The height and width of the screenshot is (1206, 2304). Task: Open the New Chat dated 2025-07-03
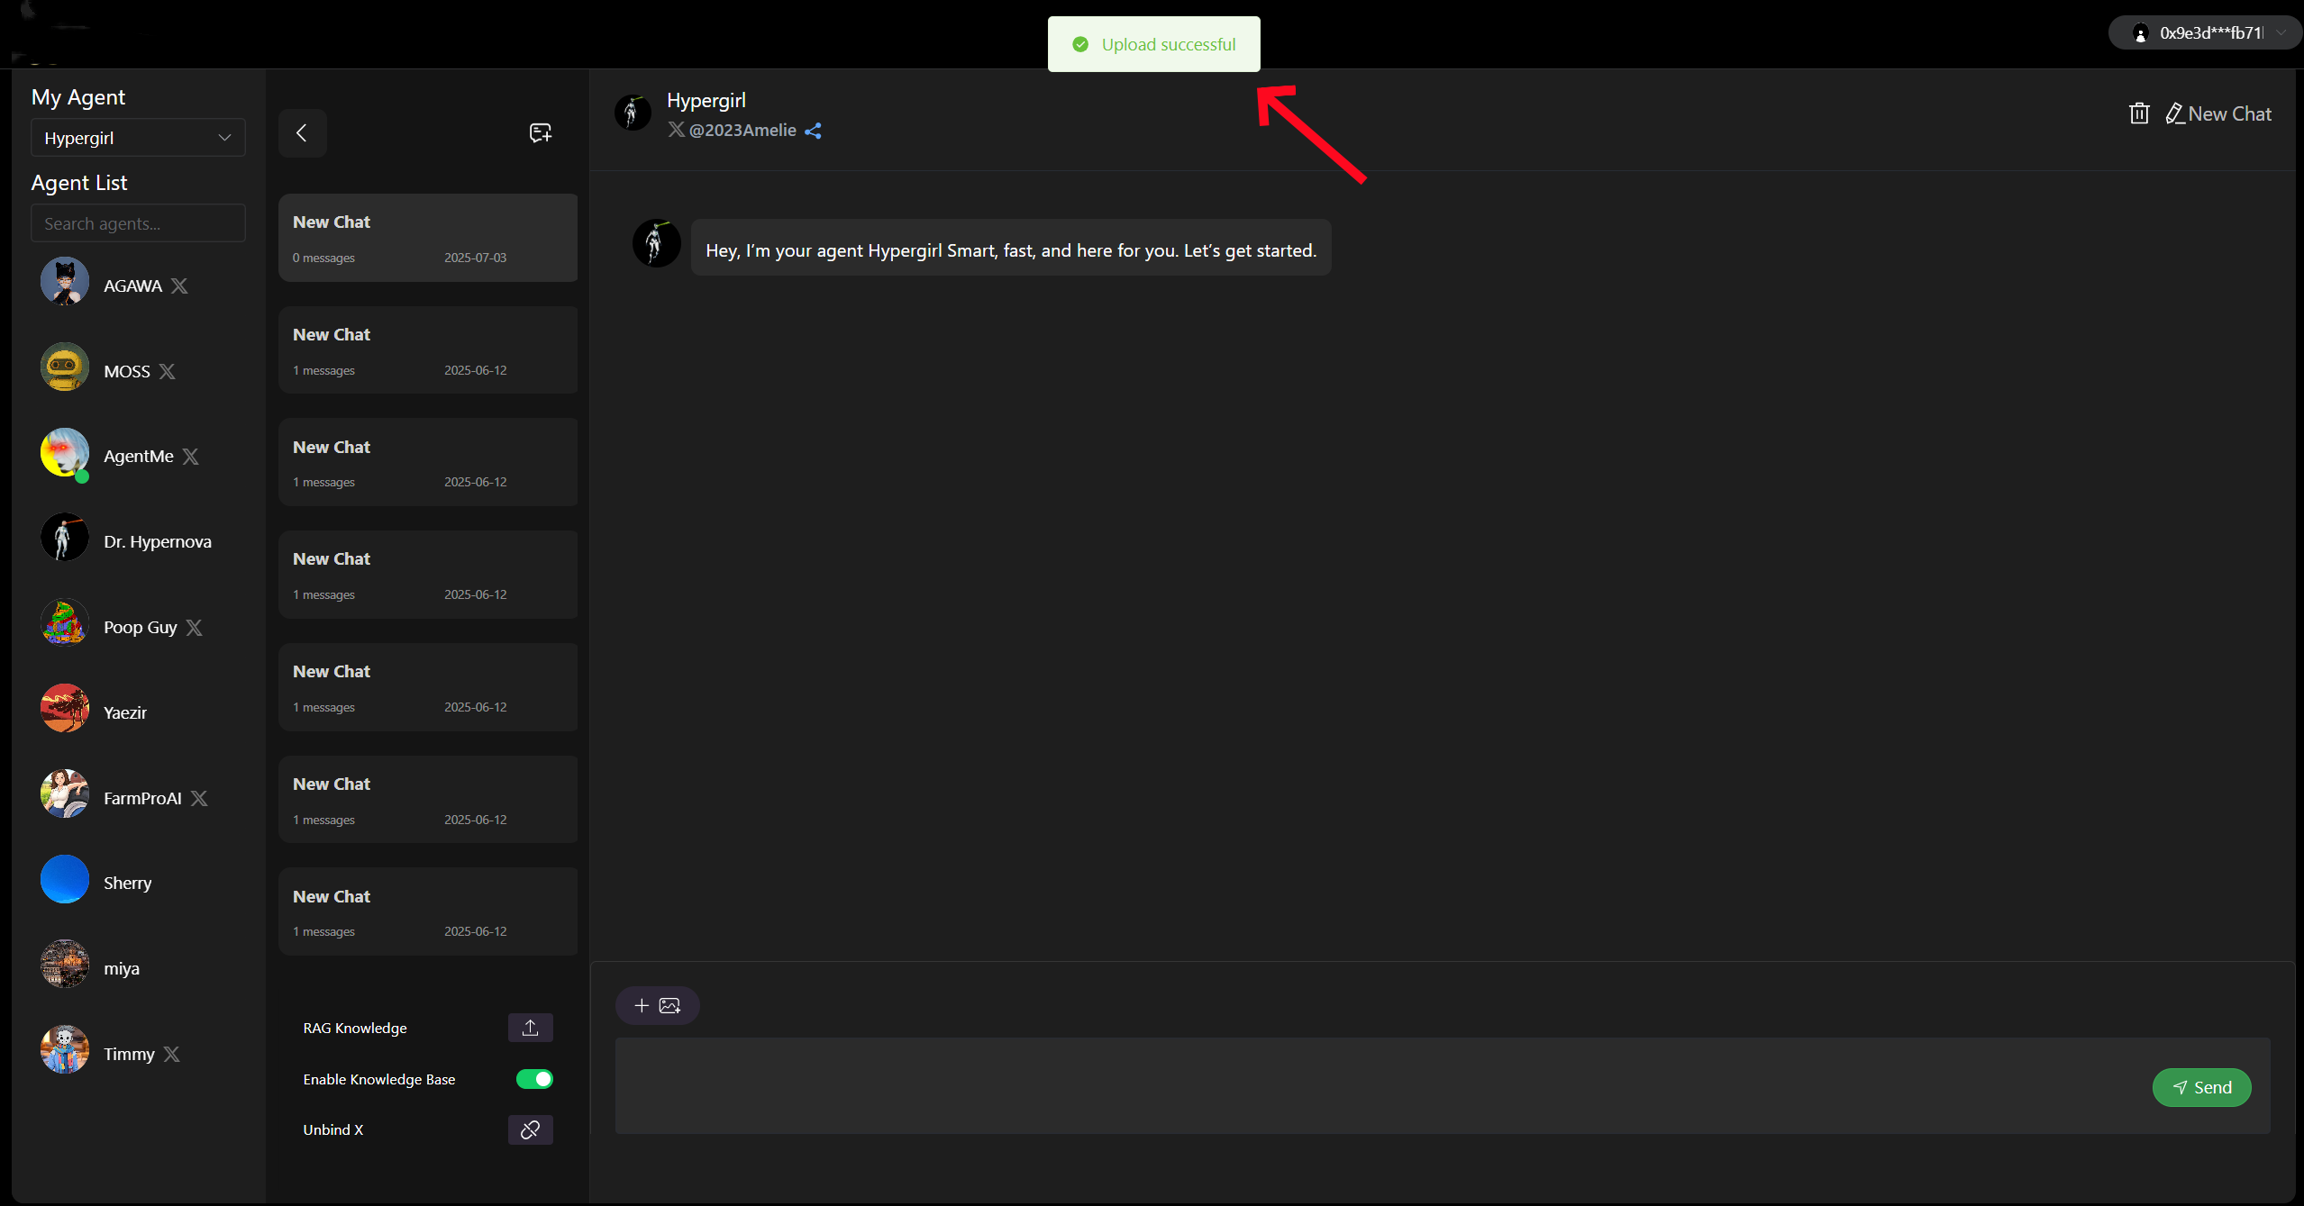click(427, 238)
